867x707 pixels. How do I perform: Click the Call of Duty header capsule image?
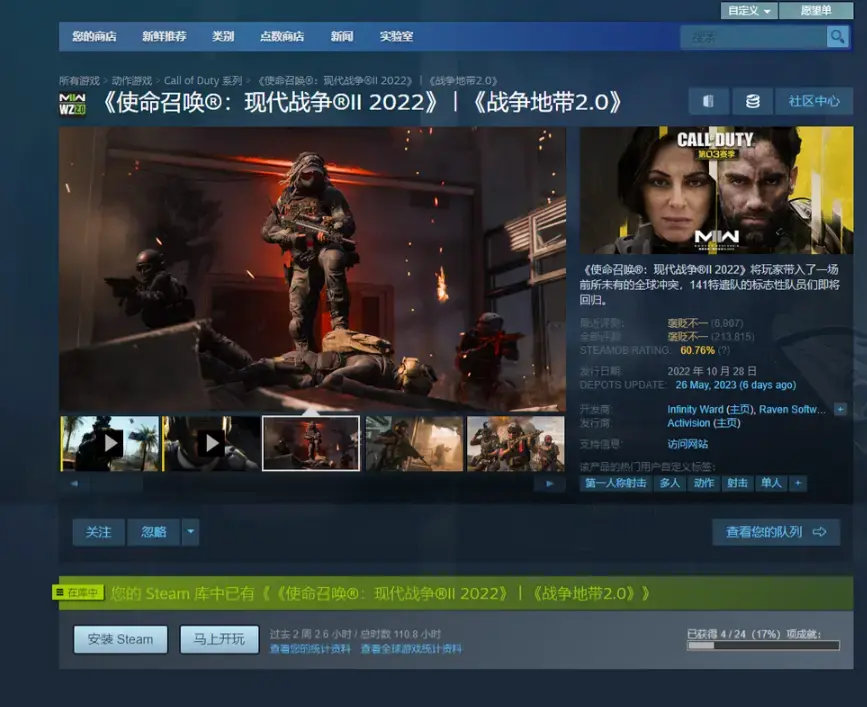click(x=716, y=190)
